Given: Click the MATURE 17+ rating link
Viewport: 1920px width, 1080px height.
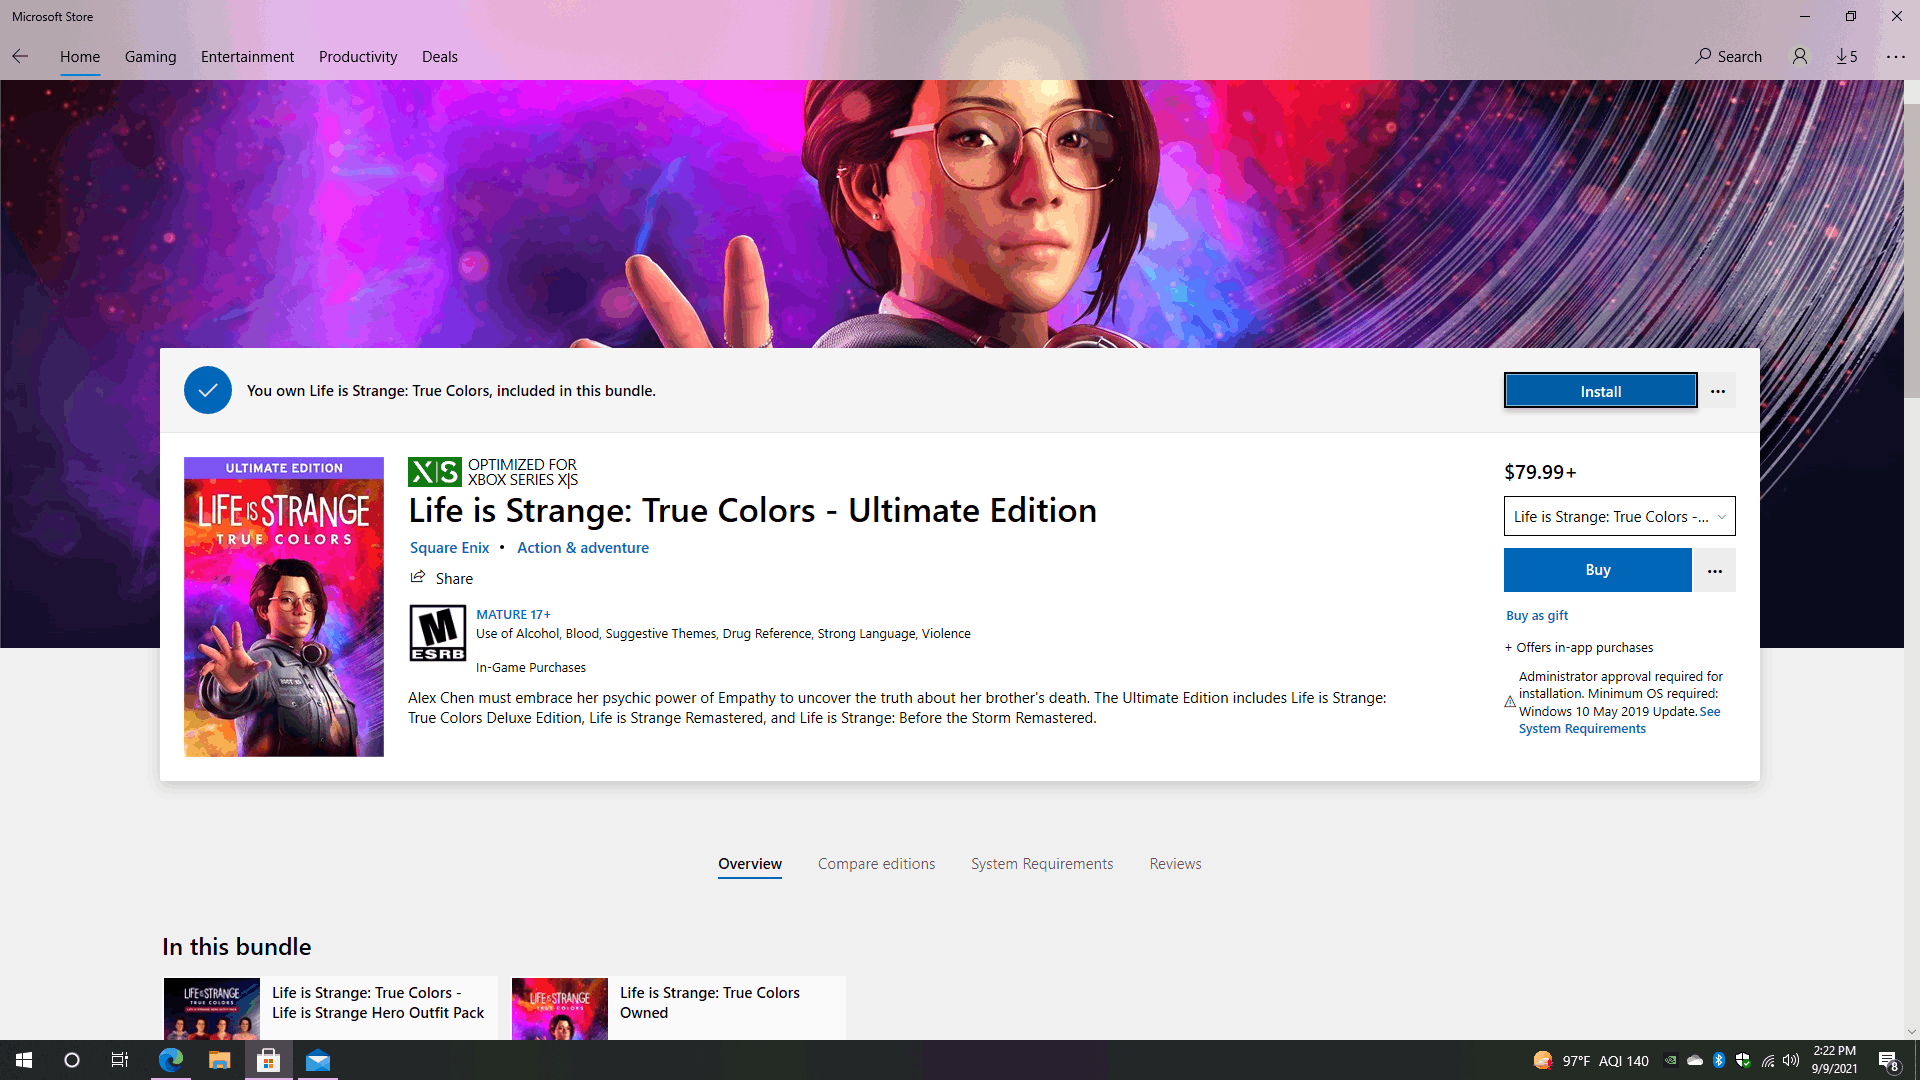Looking at the screenshot, I should [x=513, y=615].
